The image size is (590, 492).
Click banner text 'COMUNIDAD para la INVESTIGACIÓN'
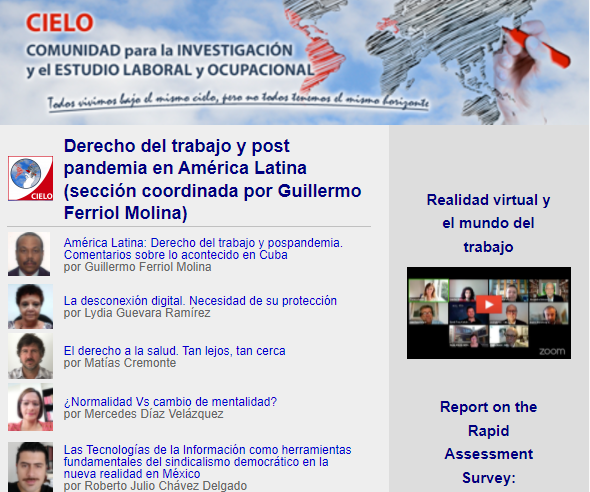(159, 50)
